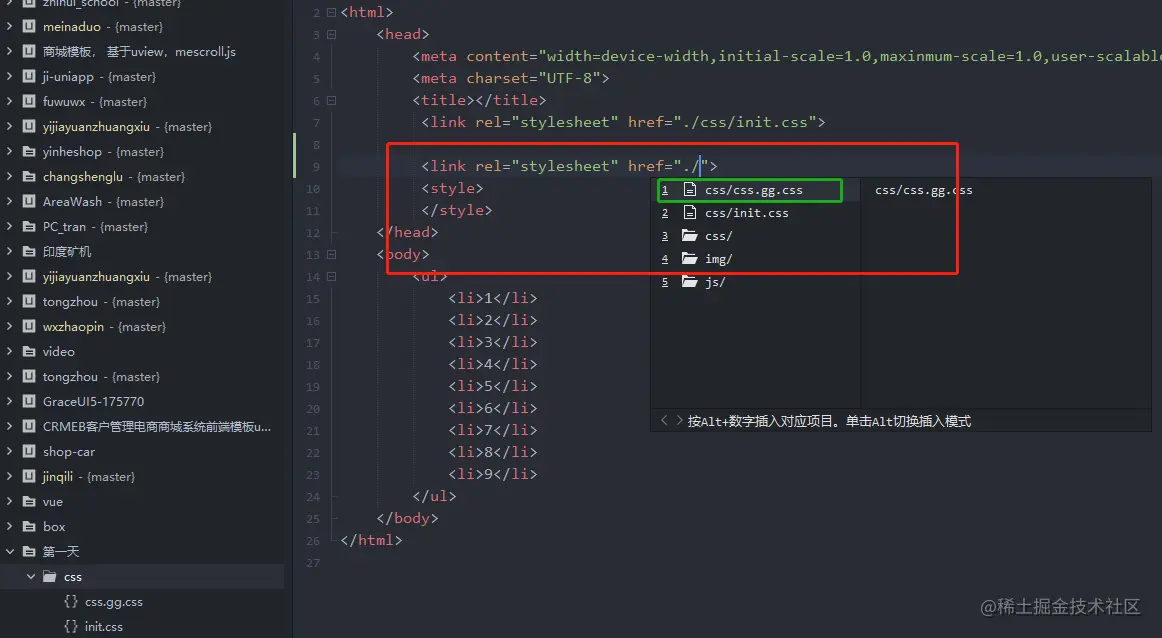Click the video folder icon
1162x638 pixels.
click(x=29, y=351)
